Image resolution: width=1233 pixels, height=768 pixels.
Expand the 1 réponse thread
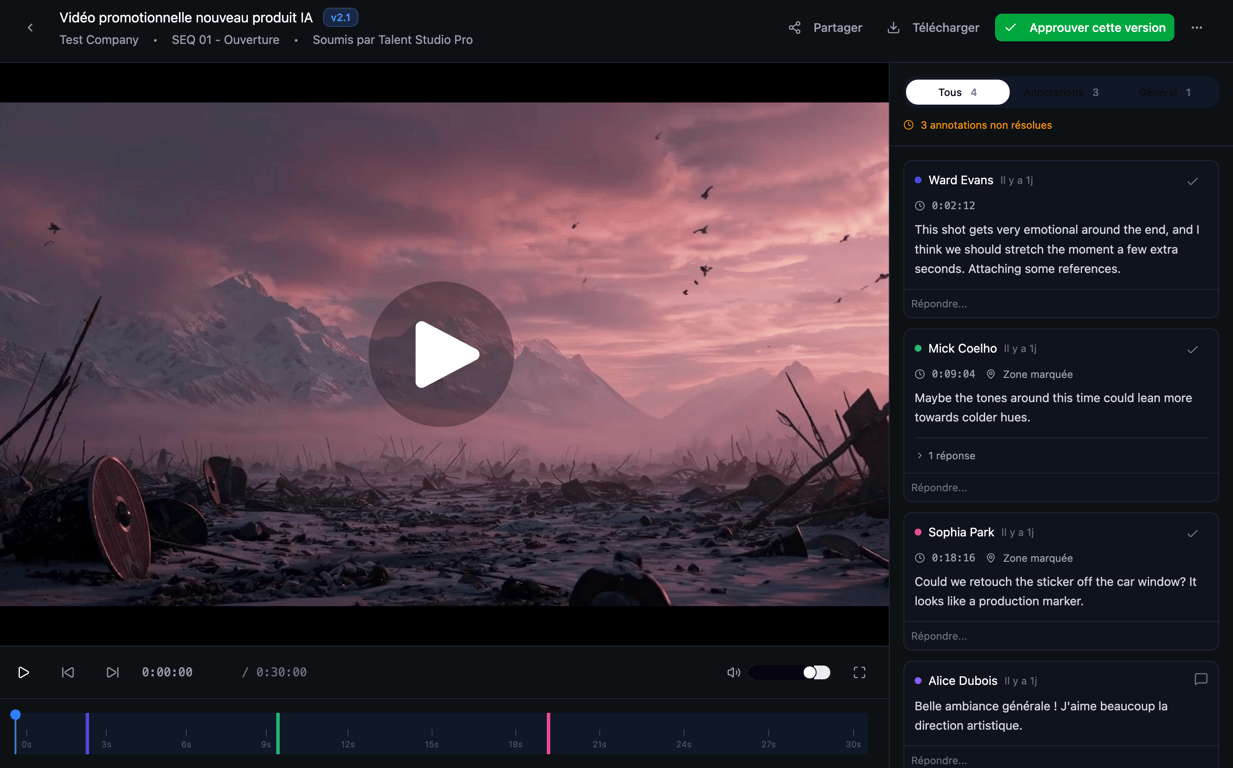946,456
